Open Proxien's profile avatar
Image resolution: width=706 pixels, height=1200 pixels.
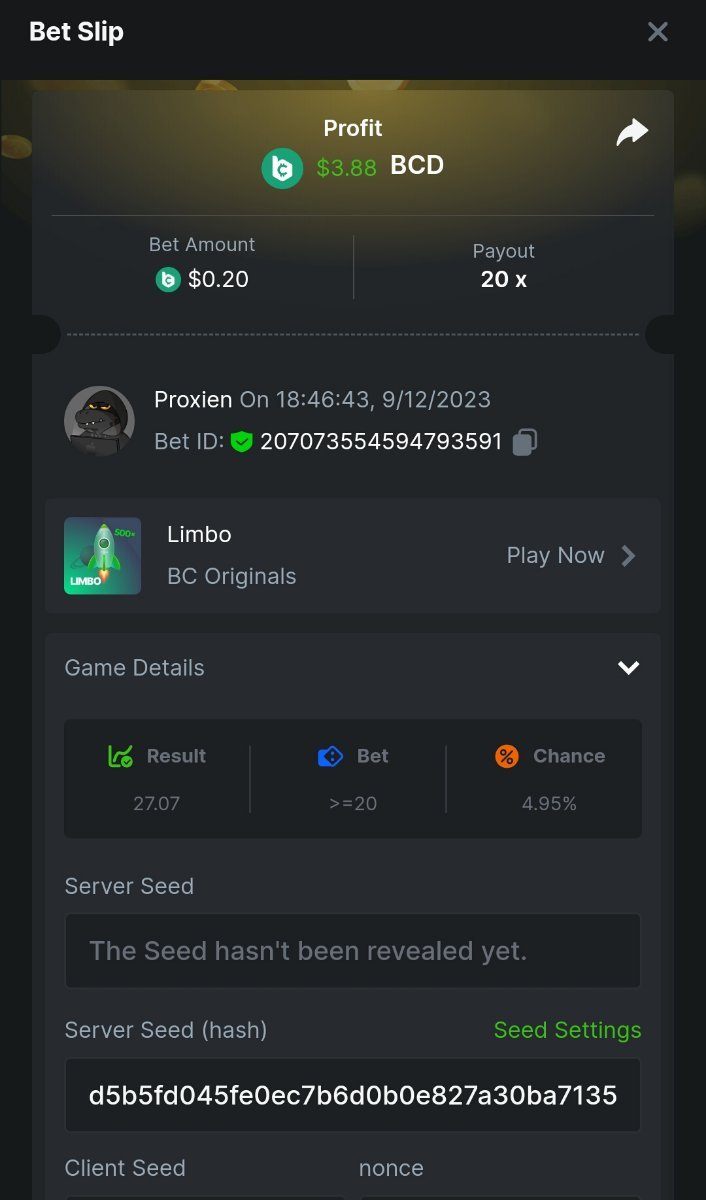tap(99, 421)
